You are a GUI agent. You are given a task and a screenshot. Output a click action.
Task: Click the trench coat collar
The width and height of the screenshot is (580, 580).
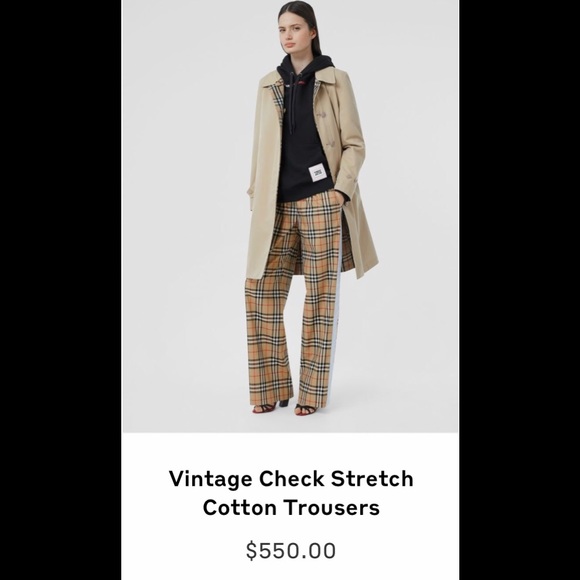click(x=326, y=77)
